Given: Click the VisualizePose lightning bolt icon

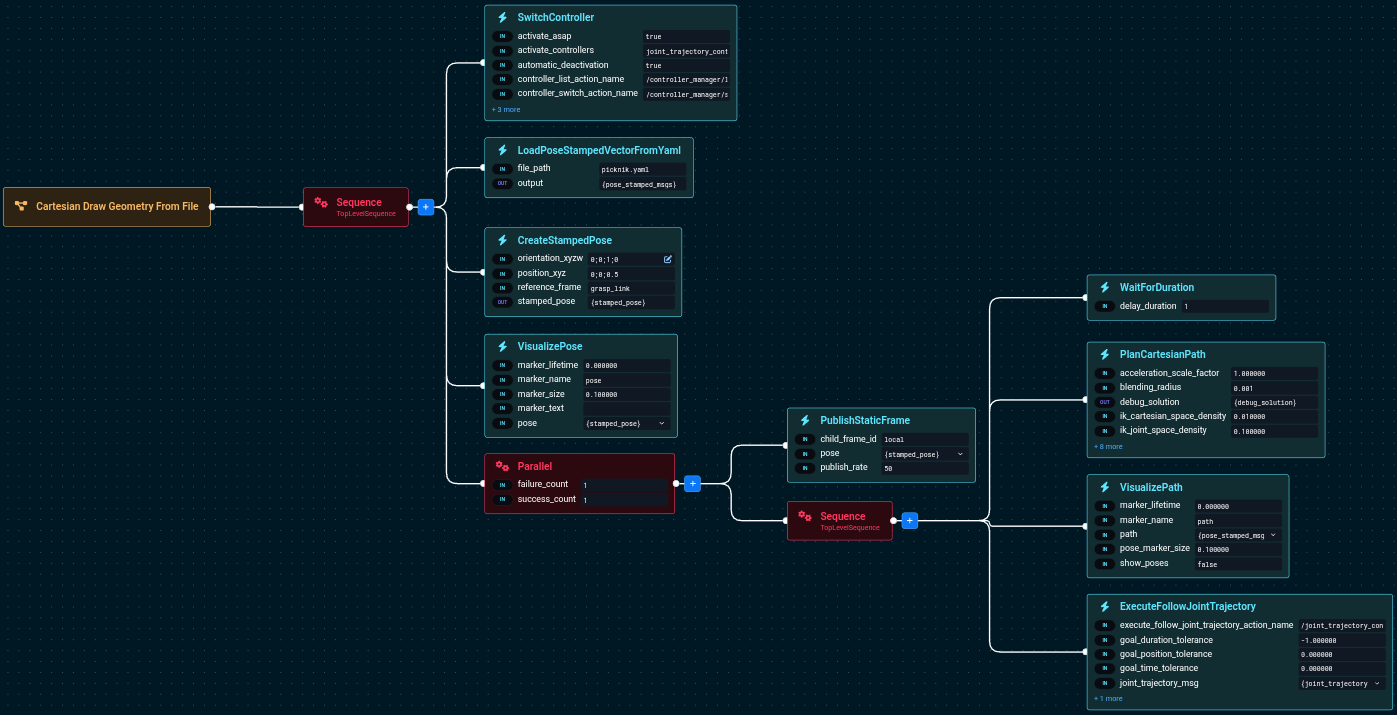Looking at the screenshot, I should (503, 346).
